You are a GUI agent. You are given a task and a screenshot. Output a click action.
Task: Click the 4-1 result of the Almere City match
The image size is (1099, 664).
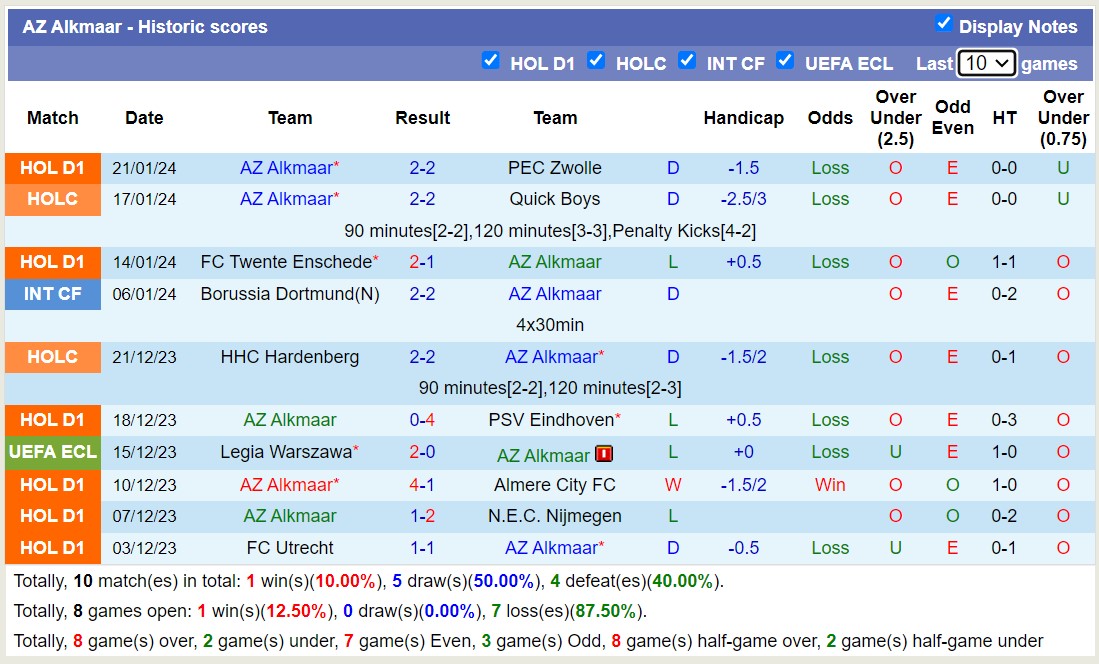click(422, 484)
